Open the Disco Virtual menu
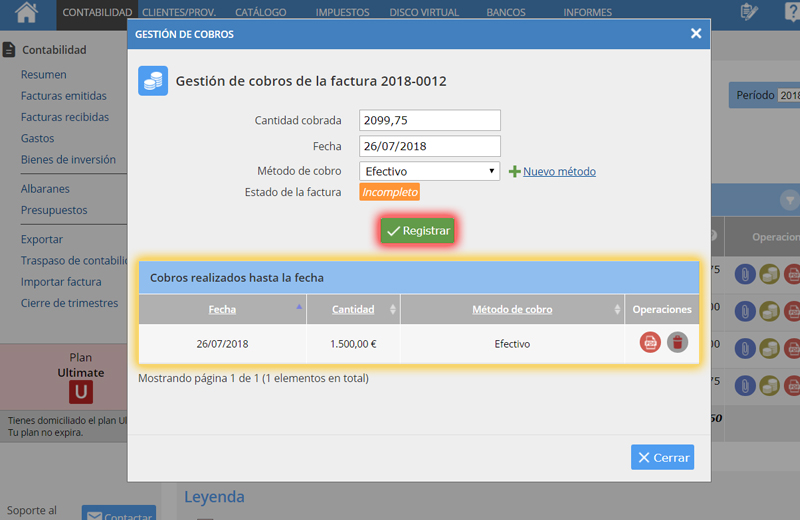 coord(423,13)
